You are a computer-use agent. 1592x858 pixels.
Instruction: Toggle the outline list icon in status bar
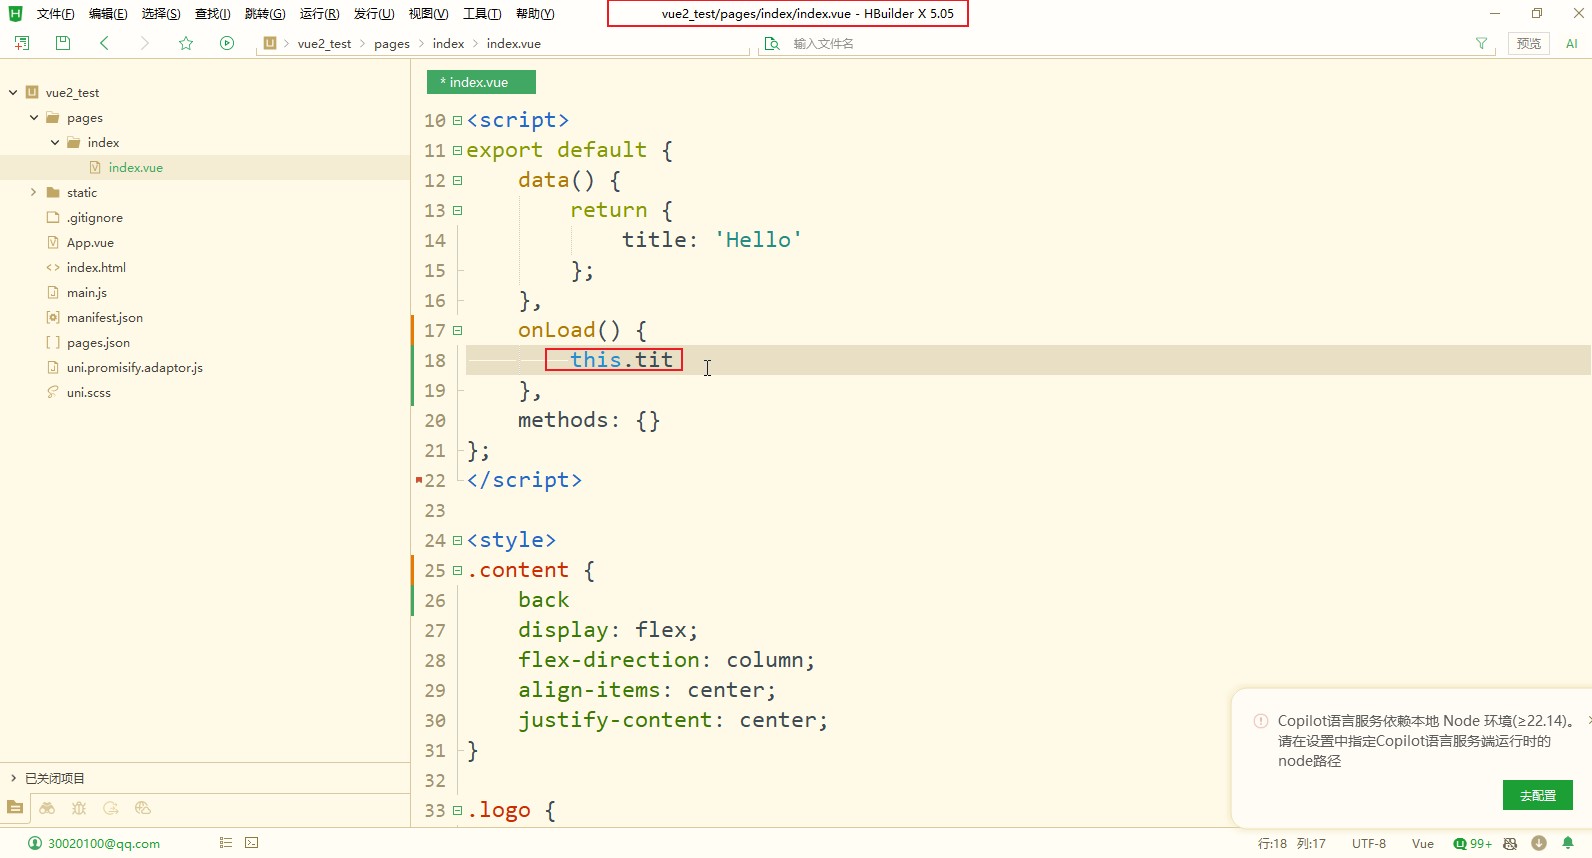pyautogui.click(x=226, y=843)
